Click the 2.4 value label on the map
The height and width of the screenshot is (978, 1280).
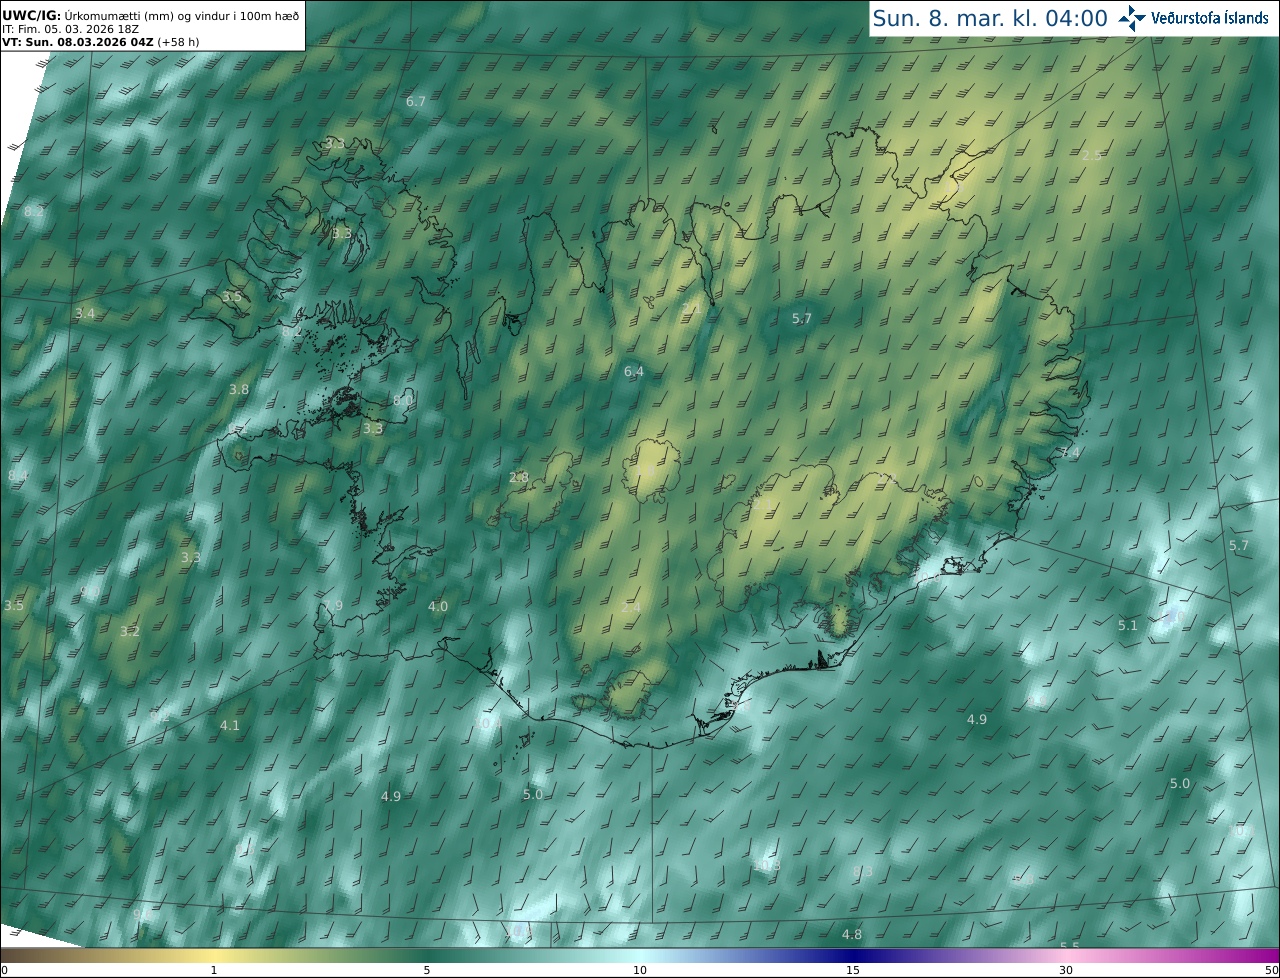point(631,608)
